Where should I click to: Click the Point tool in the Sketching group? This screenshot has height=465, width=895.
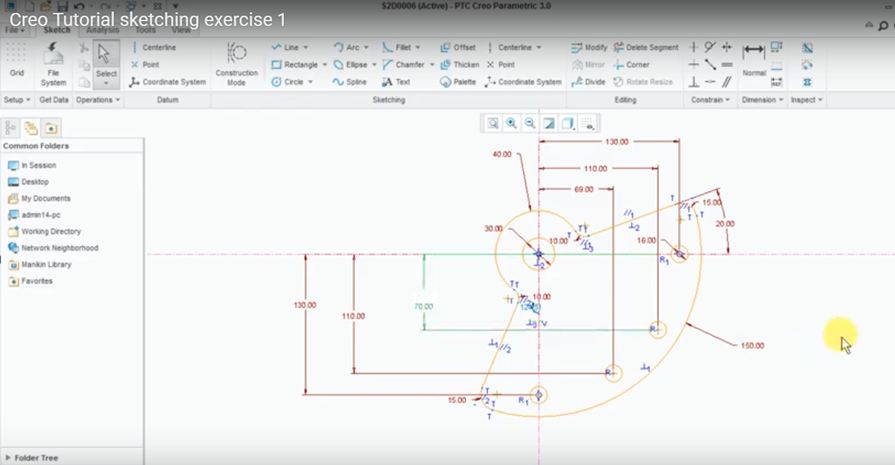(x=501, y=64)
